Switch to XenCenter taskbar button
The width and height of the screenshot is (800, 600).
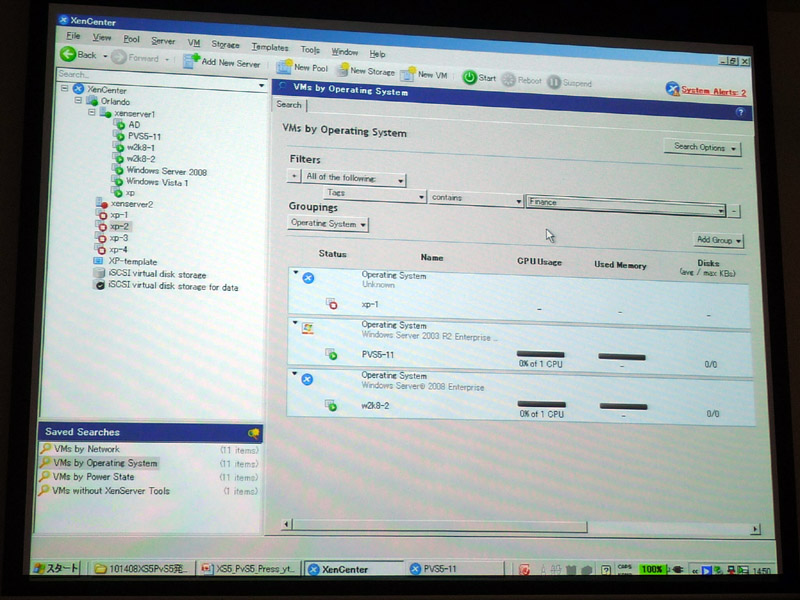click(354, 569)
